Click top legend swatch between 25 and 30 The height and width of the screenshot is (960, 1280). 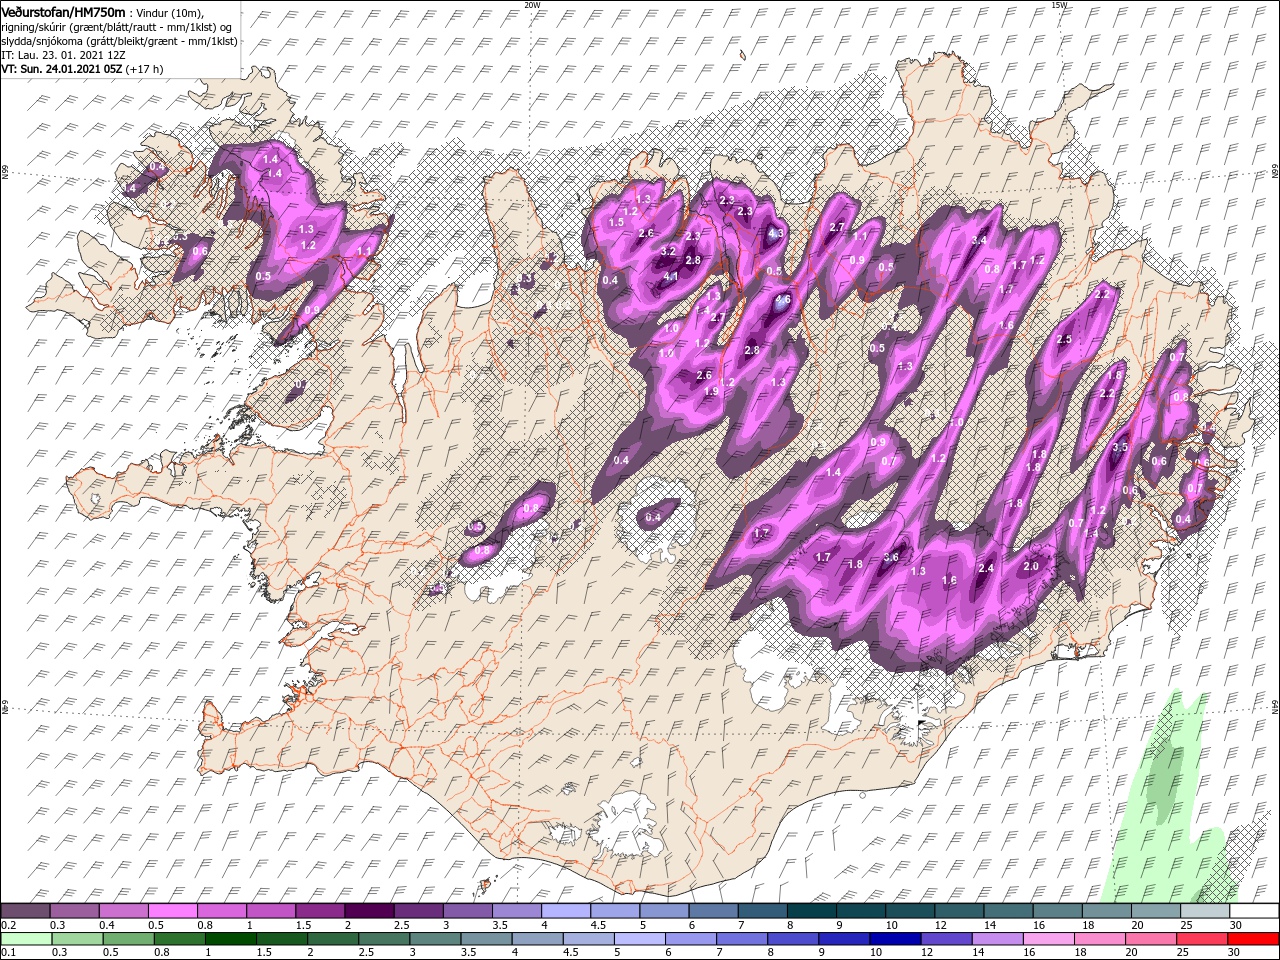pyautogui.click(x=1203, y=911)
